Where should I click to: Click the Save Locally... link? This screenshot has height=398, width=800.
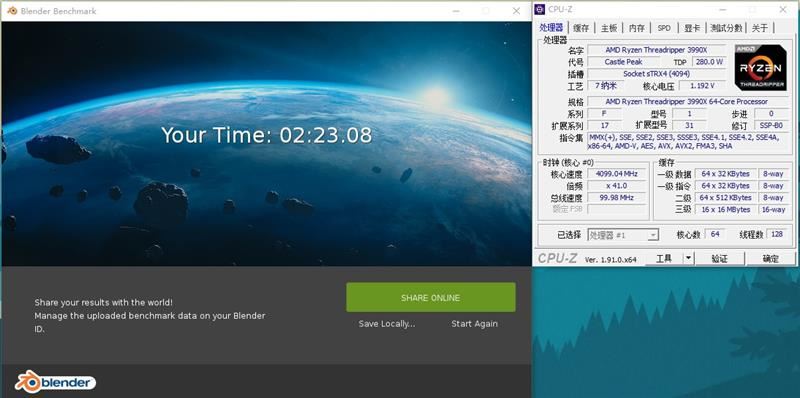pyautogui.click(x=387, y=324)
